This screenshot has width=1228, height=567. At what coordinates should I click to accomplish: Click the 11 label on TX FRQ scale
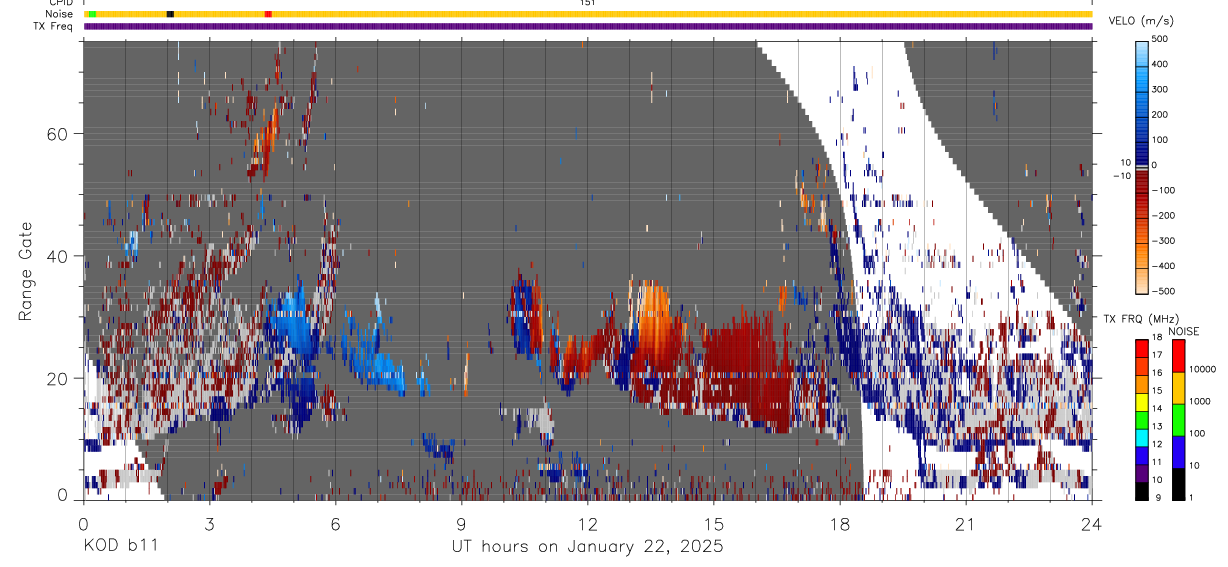pyautogui.click(x=1158, y=463)
